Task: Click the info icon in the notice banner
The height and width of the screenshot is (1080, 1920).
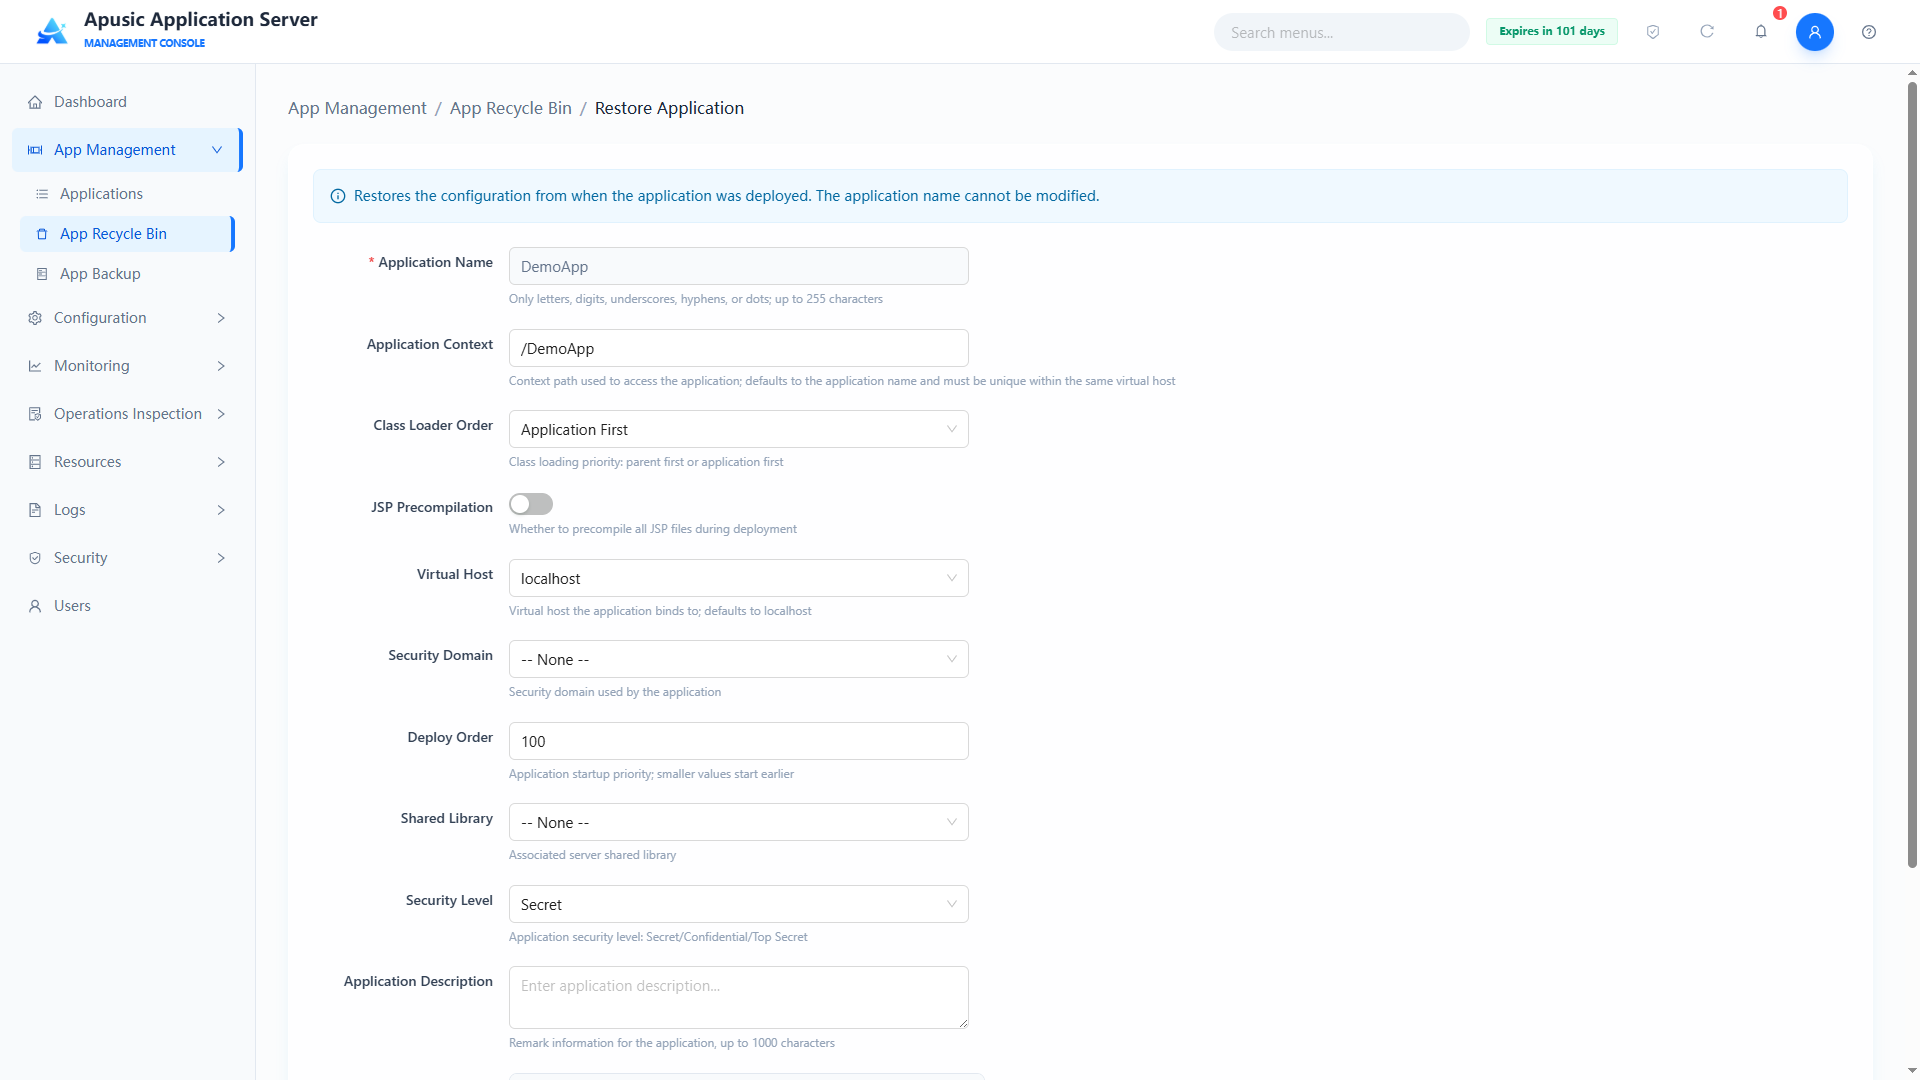Action: (338, 196)
